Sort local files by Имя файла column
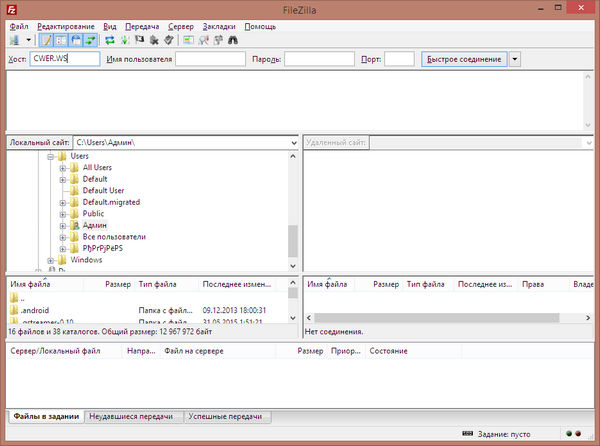Viewport: 600px width, 446px height. click(x=30, y=285)
